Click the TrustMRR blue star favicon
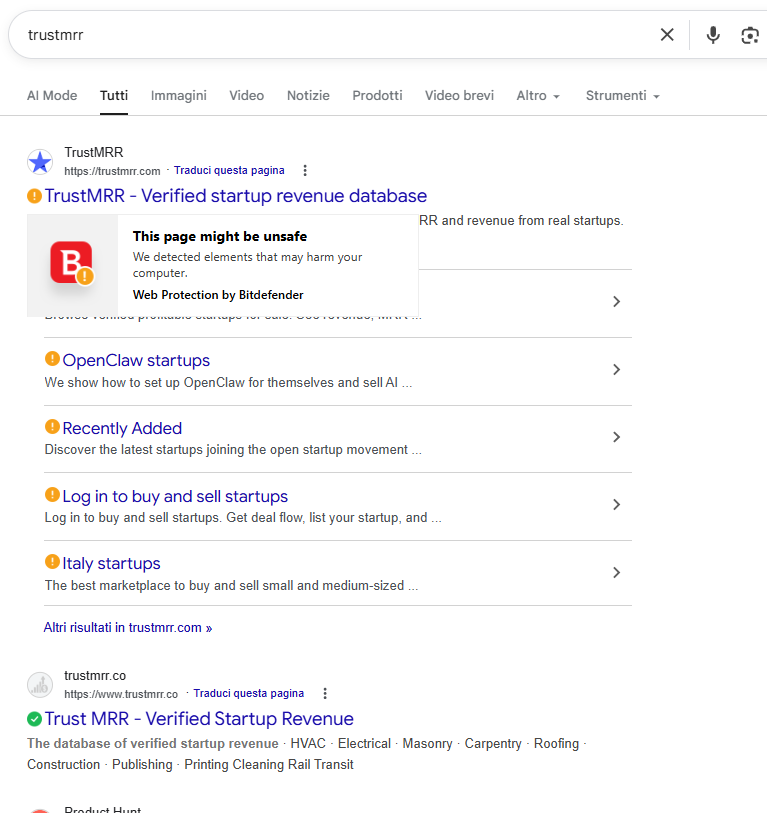The width and height of the screenshot is (767, 813). [x=40, y=162]
